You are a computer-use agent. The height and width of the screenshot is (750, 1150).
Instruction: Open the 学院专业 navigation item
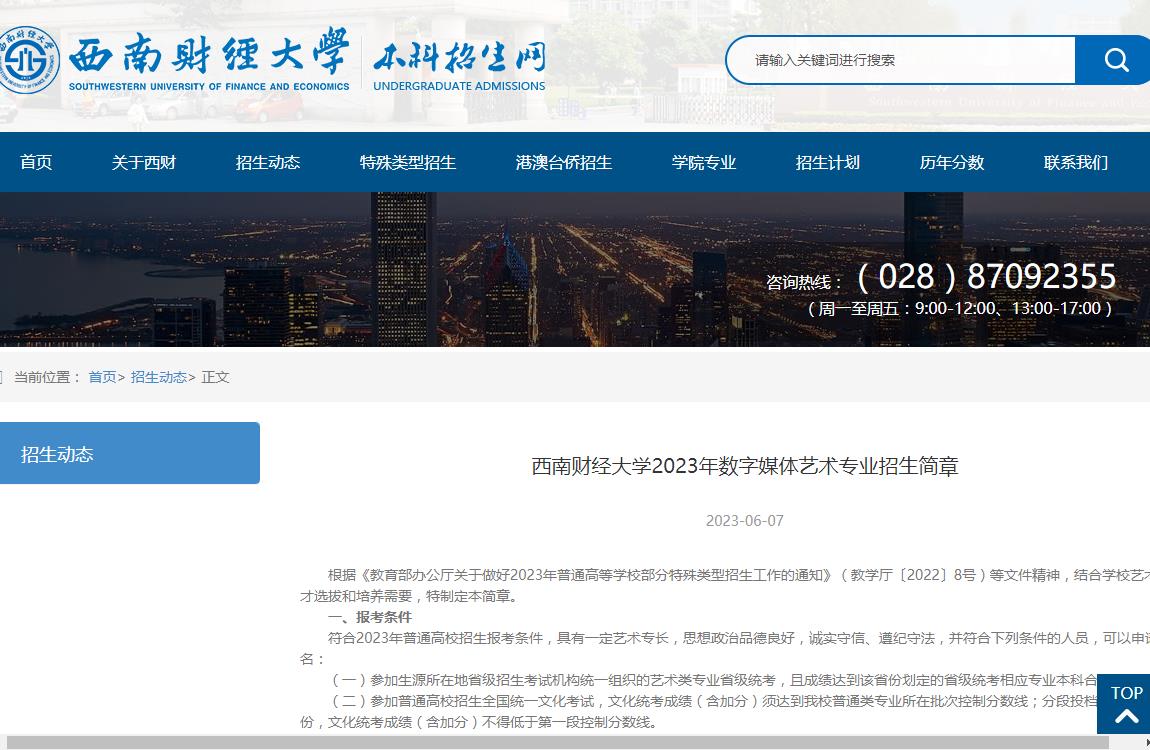[x=703, y=162]
